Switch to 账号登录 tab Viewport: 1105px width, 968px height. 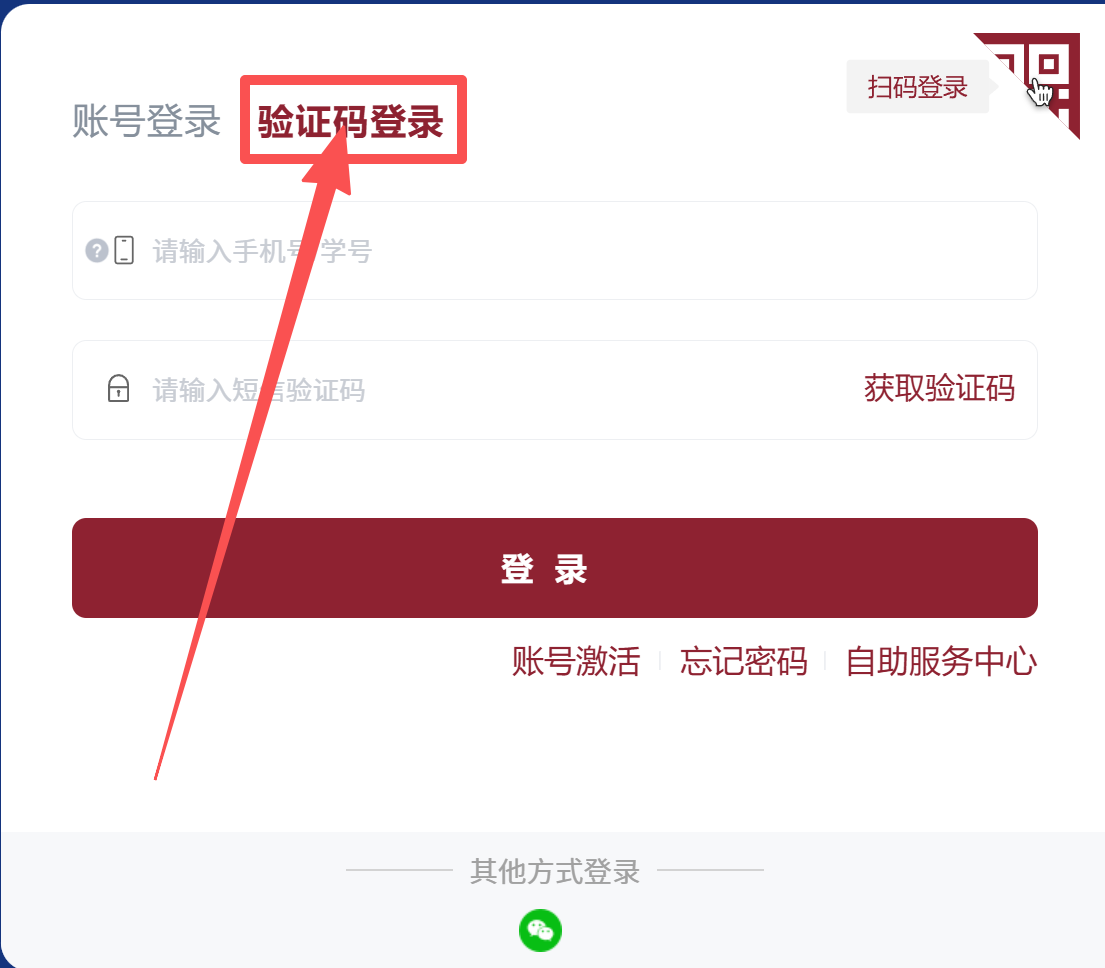pyautogui.click(x=147, y=120)
